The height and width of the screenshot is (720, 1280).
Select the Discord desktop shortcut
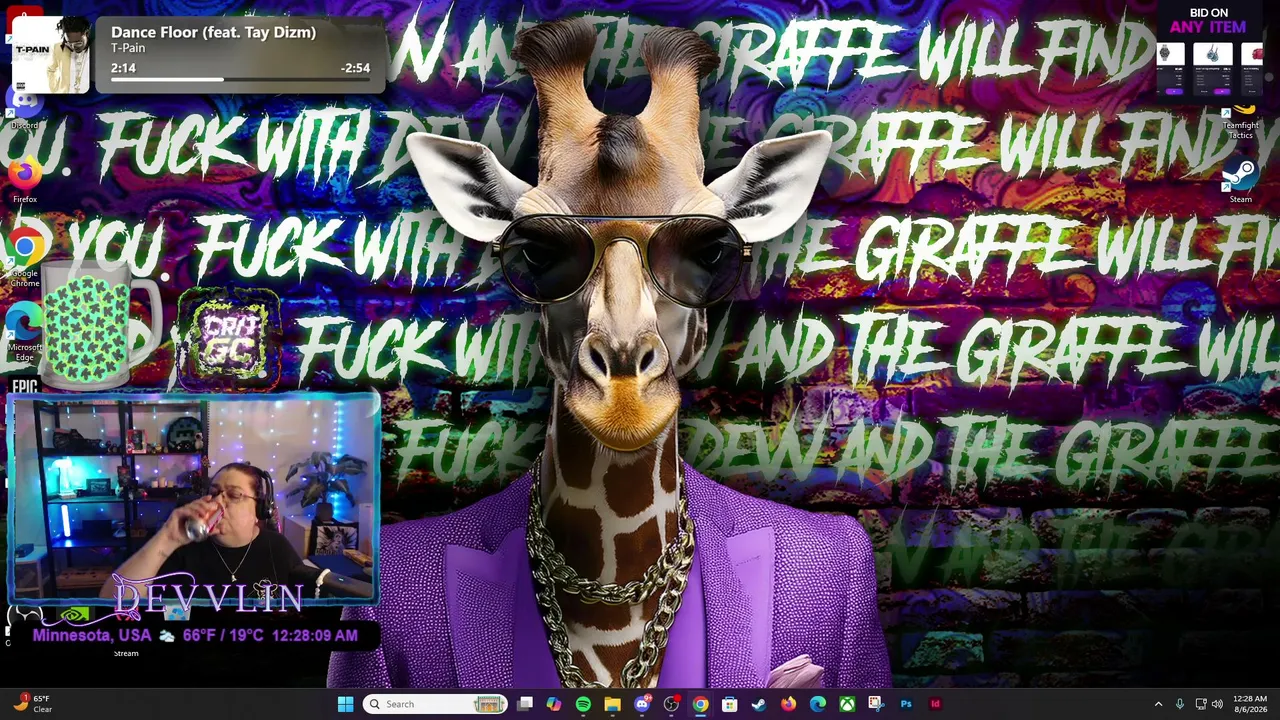(24, 107)
